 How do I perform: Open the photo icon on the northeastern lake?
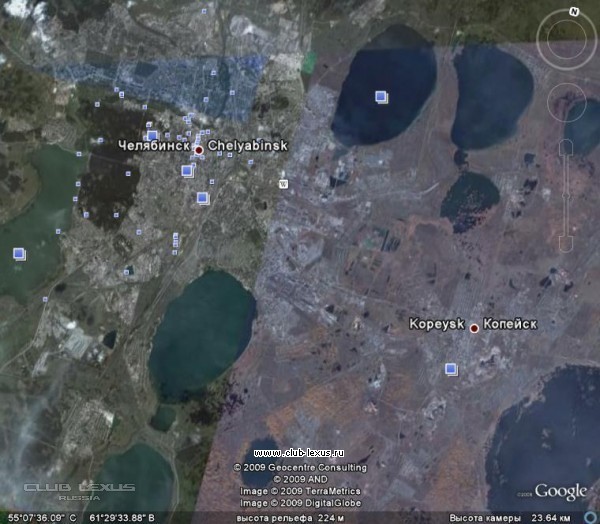381,96
